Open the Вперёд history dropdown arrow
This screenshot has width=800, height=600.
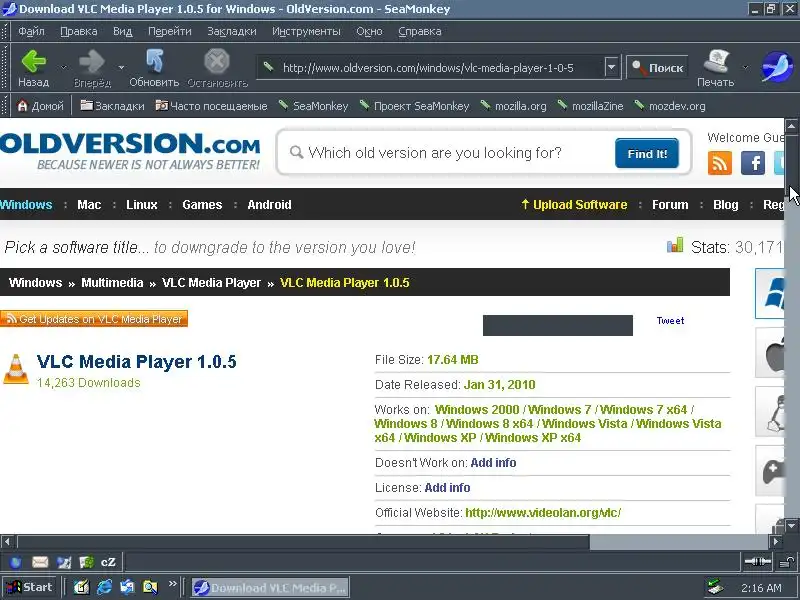pos(121,67)
